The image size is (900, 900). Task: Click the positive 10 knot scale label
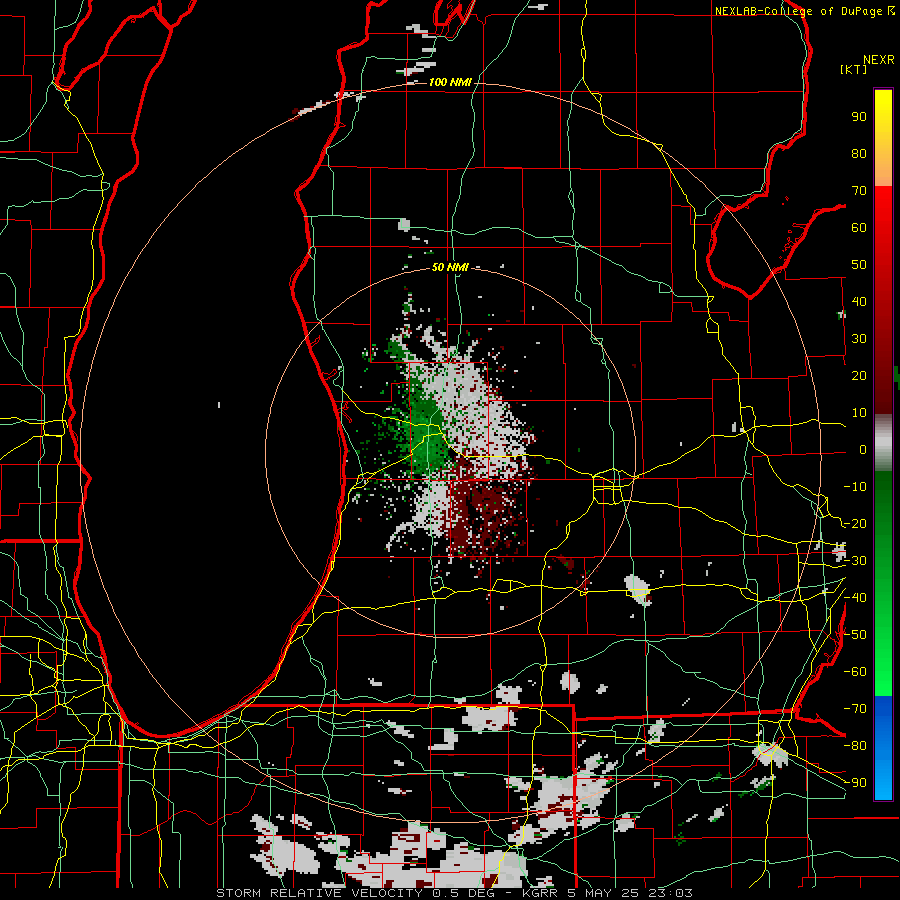(x=859, y=413)
